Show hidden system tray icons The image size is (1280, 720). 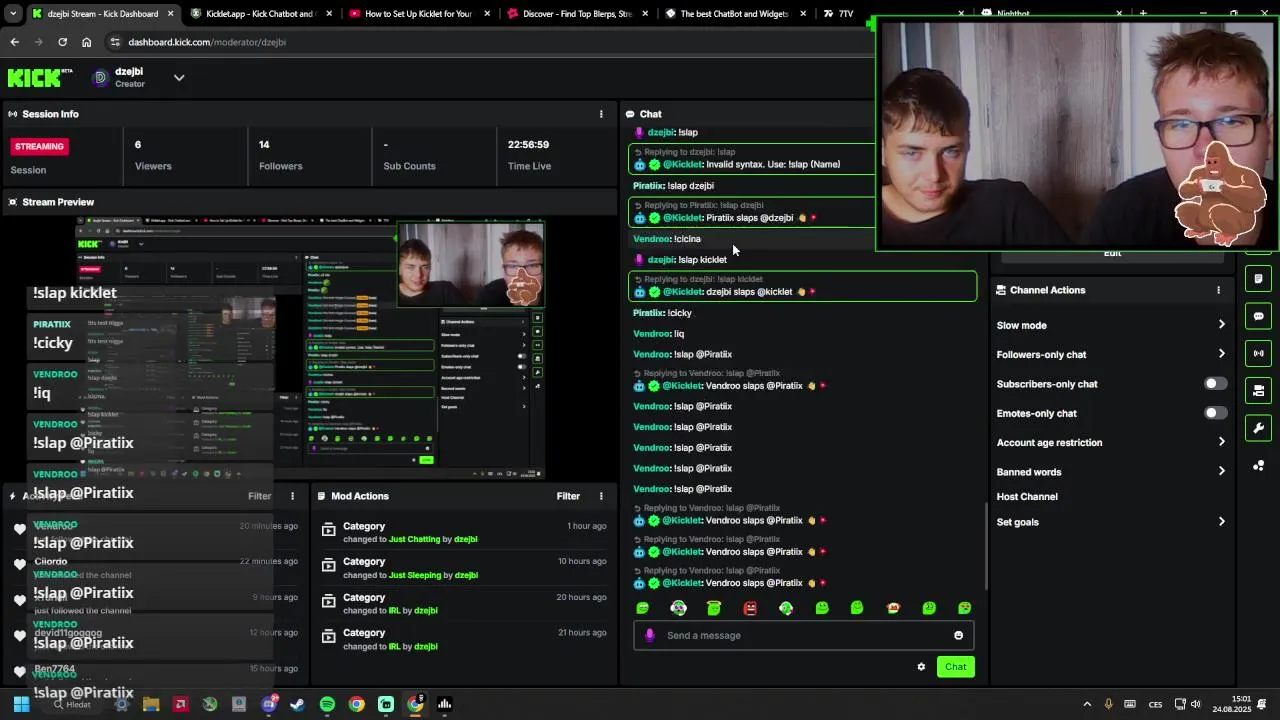[x=1087, y=704]
